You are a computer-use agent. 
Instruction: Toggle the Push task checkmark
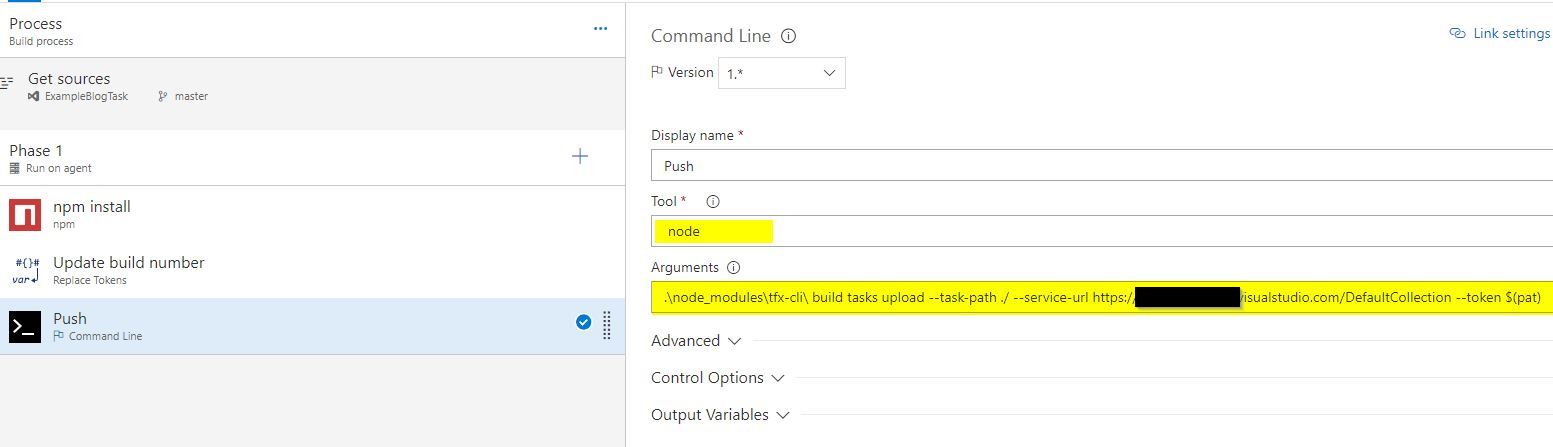[x=584, y=322]
